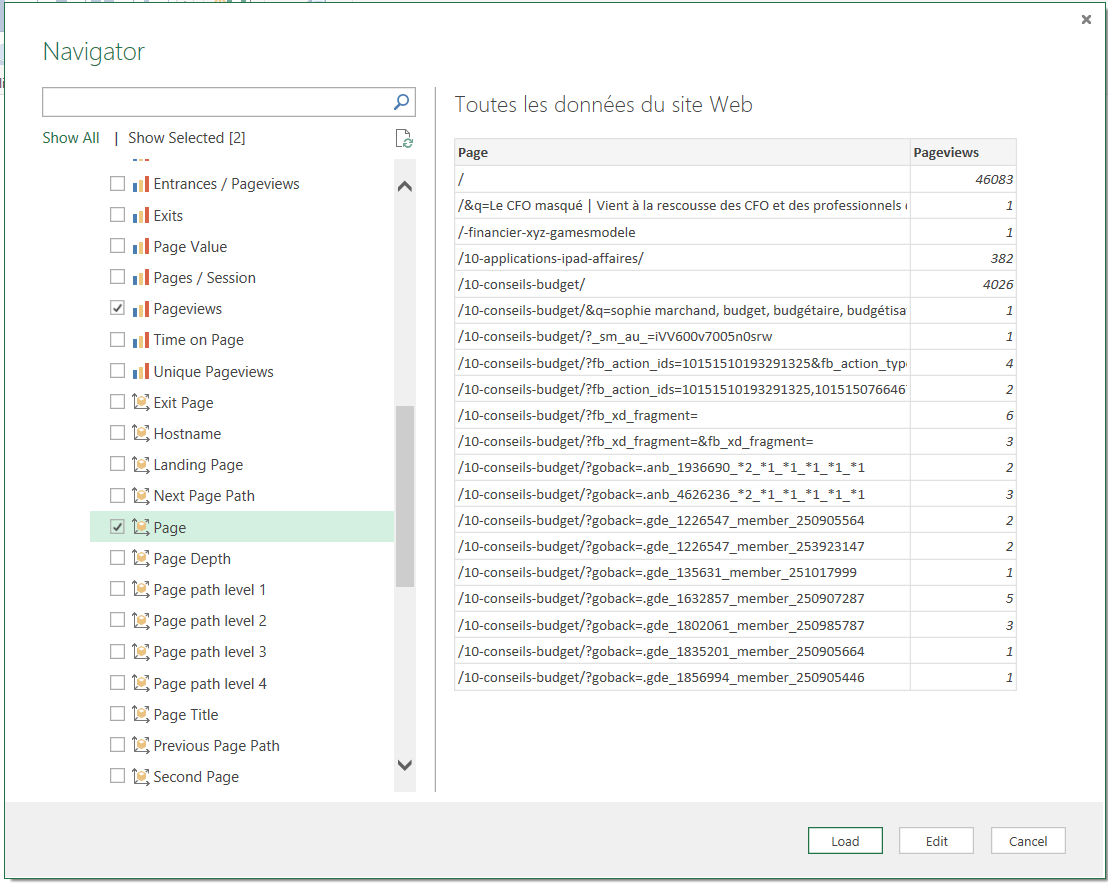Click the Page Title dimension icon
The image size is (1108, 883).
pyautogui.click(x=141, y=714)
